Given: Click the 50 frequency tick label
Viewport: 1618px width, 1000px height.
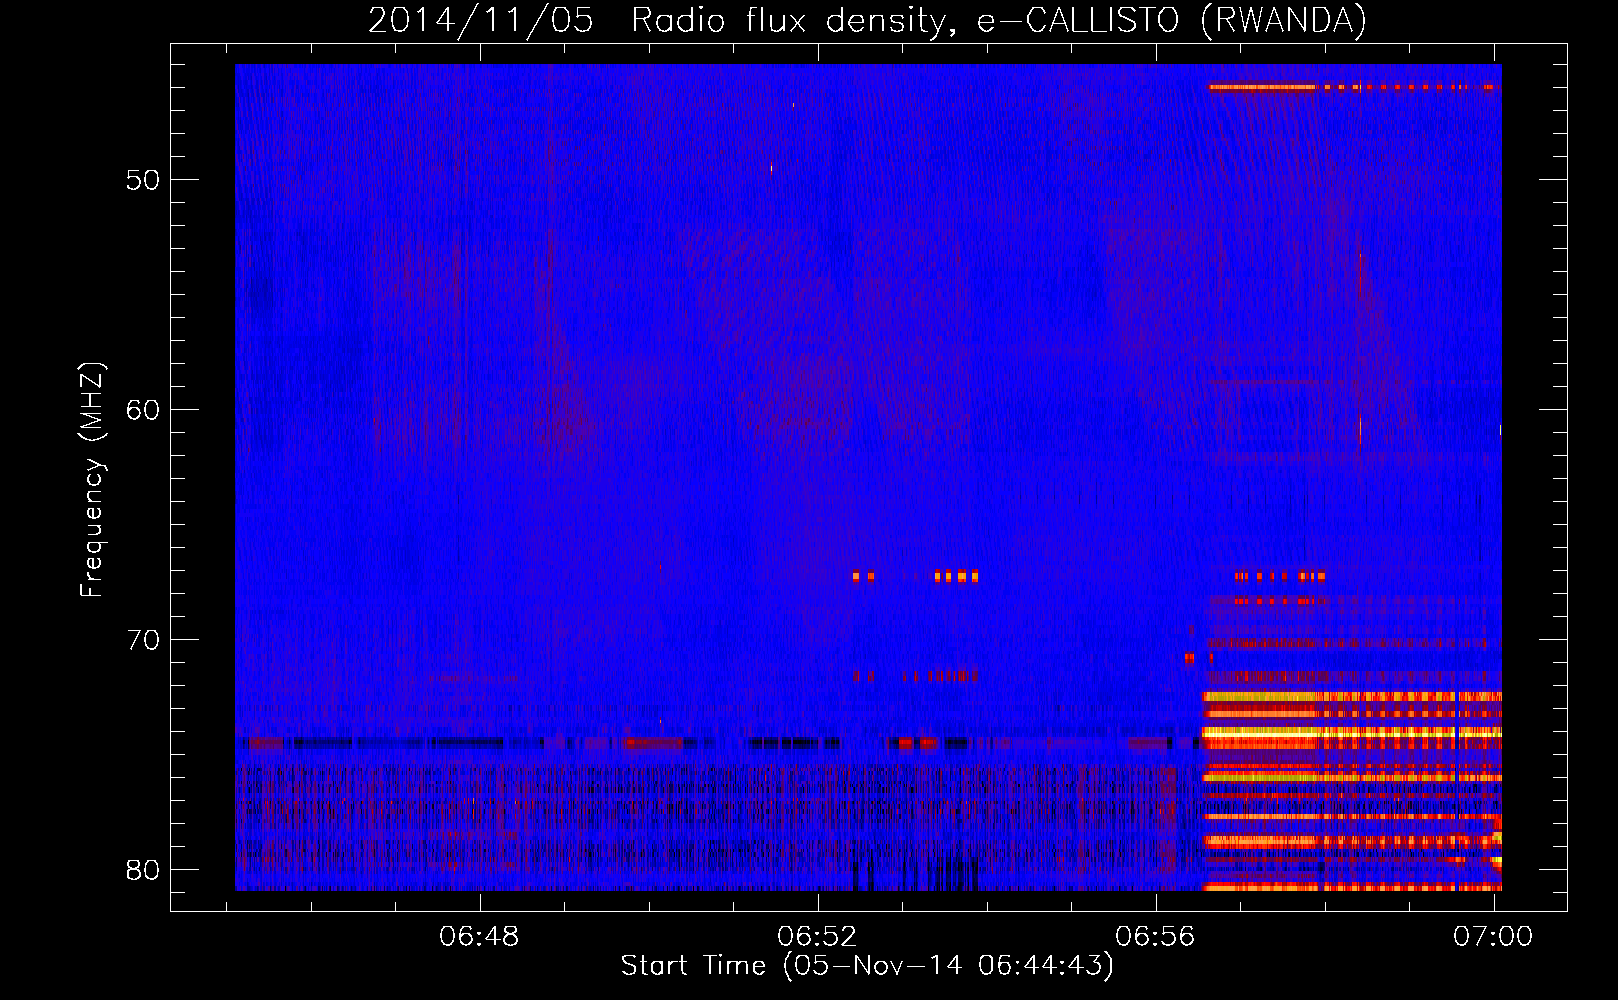Looking at the screenshot, I should click(x=143, y=181).
